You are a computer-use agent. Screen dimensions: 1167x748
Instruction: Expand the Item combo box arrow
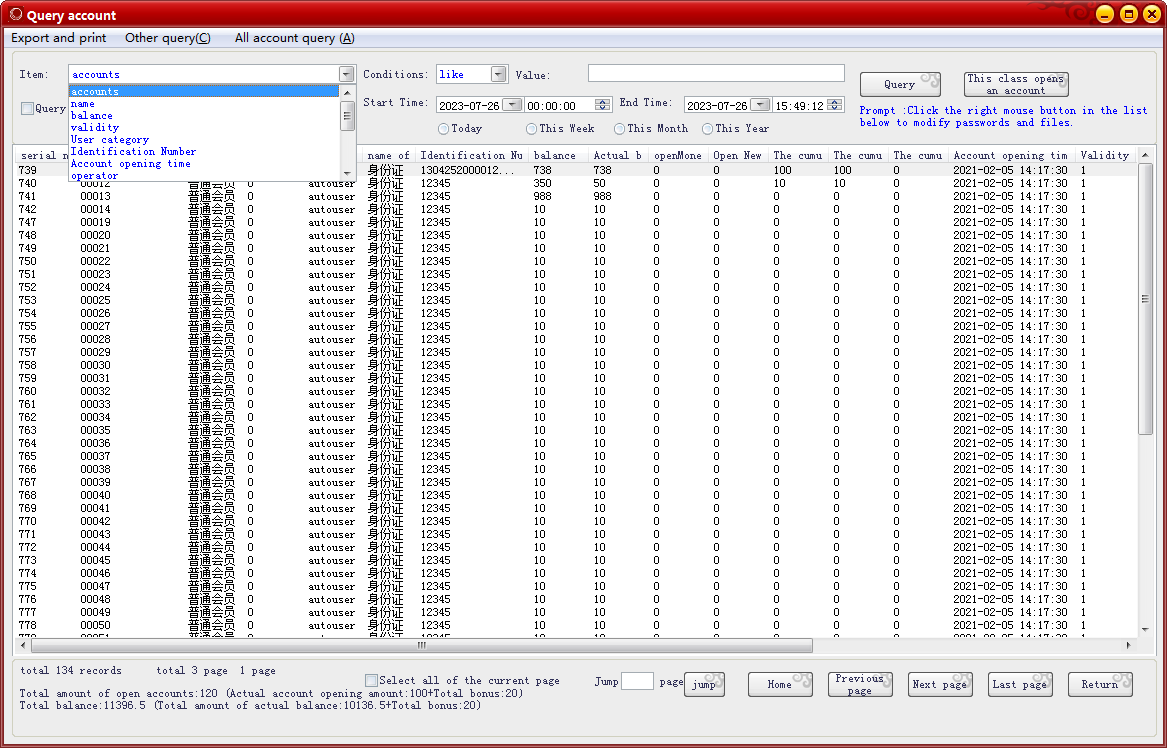point(346,74)
